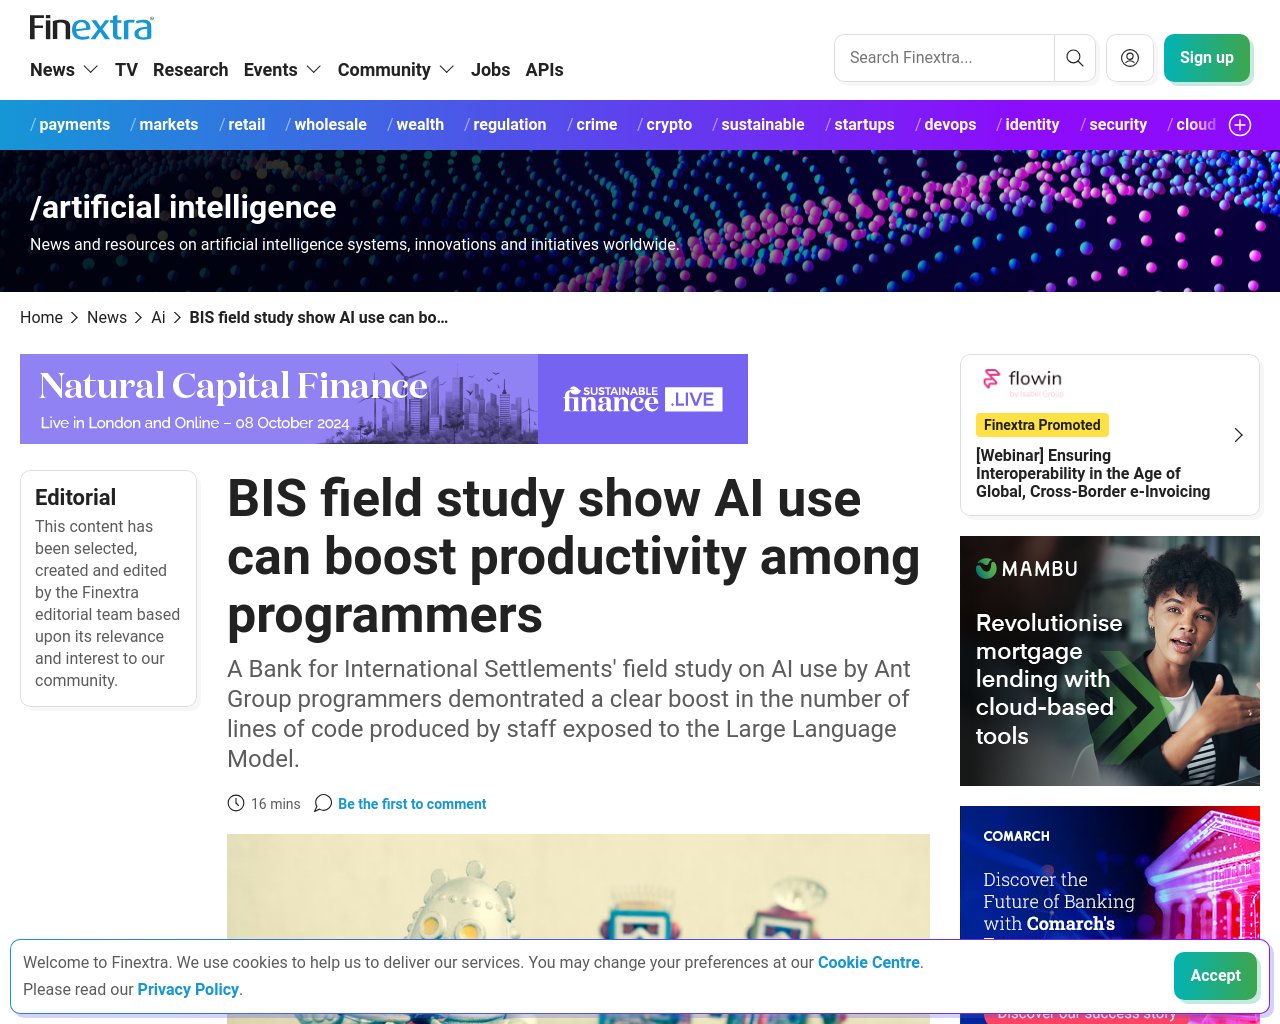Screen dimensions: 1280x1024
Task: Go to News breadcrumb
Action: click(107, 318)
